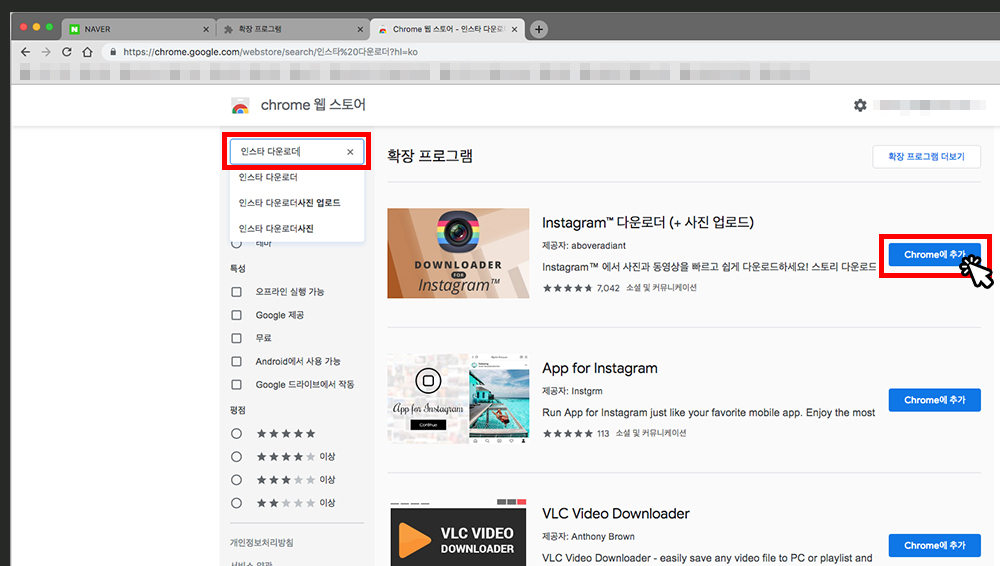
Task: Add VLC Video Downloader to Chrome
Action: click(934, 546)
